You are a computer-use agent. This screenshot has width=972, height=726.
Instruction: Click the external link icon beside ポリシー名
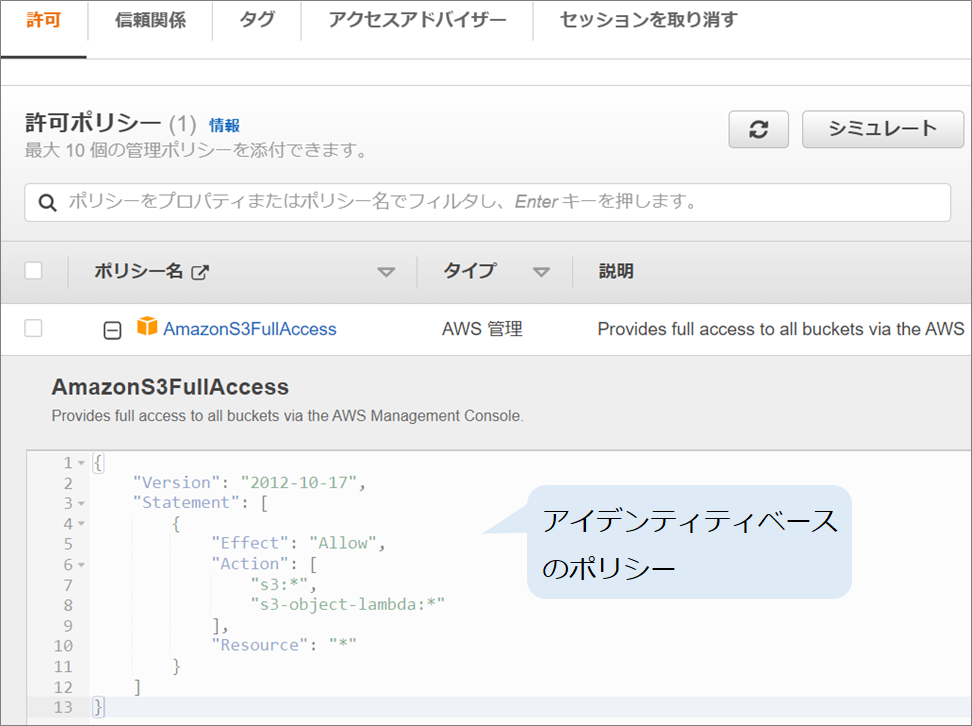click(x=200, y=272)
